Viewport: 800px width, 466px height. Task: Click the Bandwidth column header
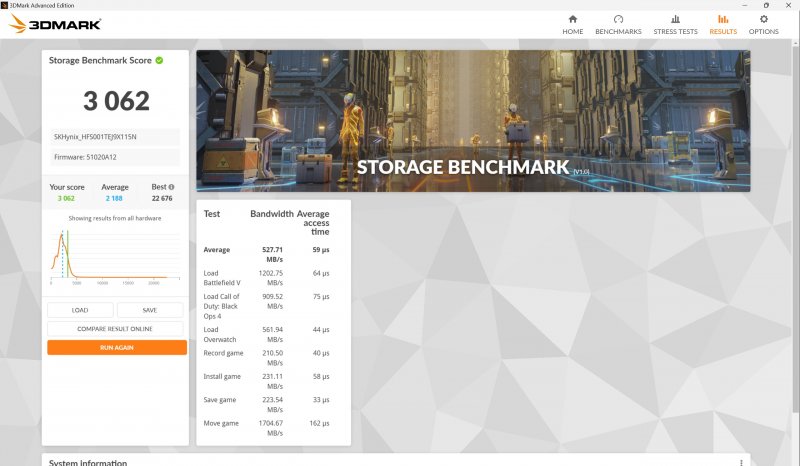coord(271,214)
